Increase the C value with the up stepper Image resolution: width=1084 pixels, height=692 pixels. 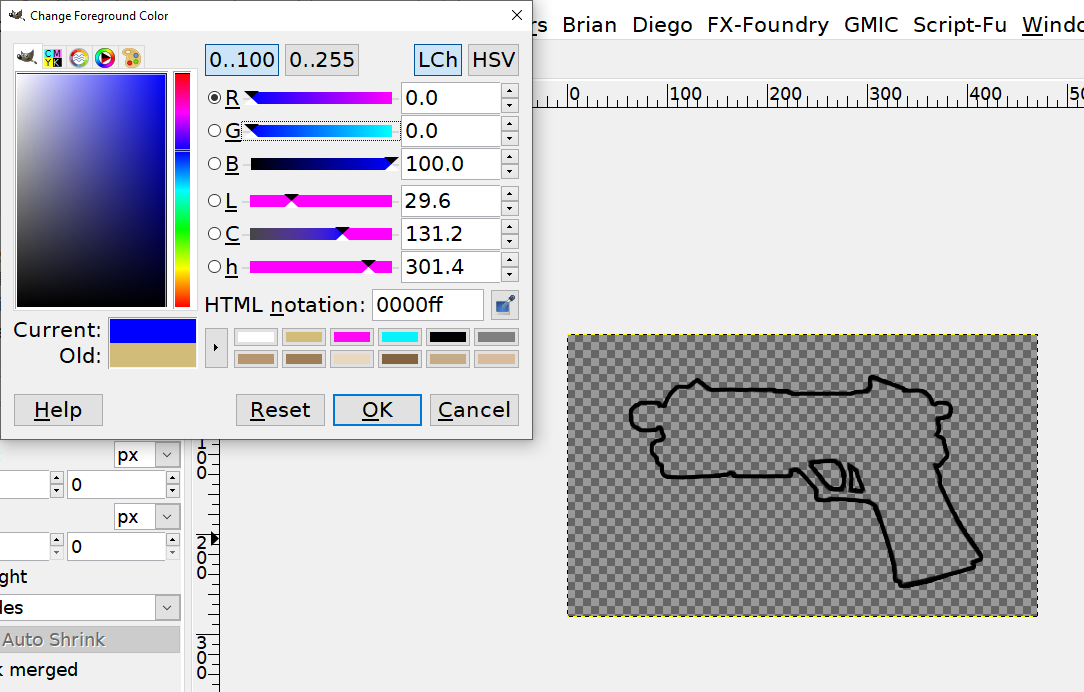click(x=510, y=226)
